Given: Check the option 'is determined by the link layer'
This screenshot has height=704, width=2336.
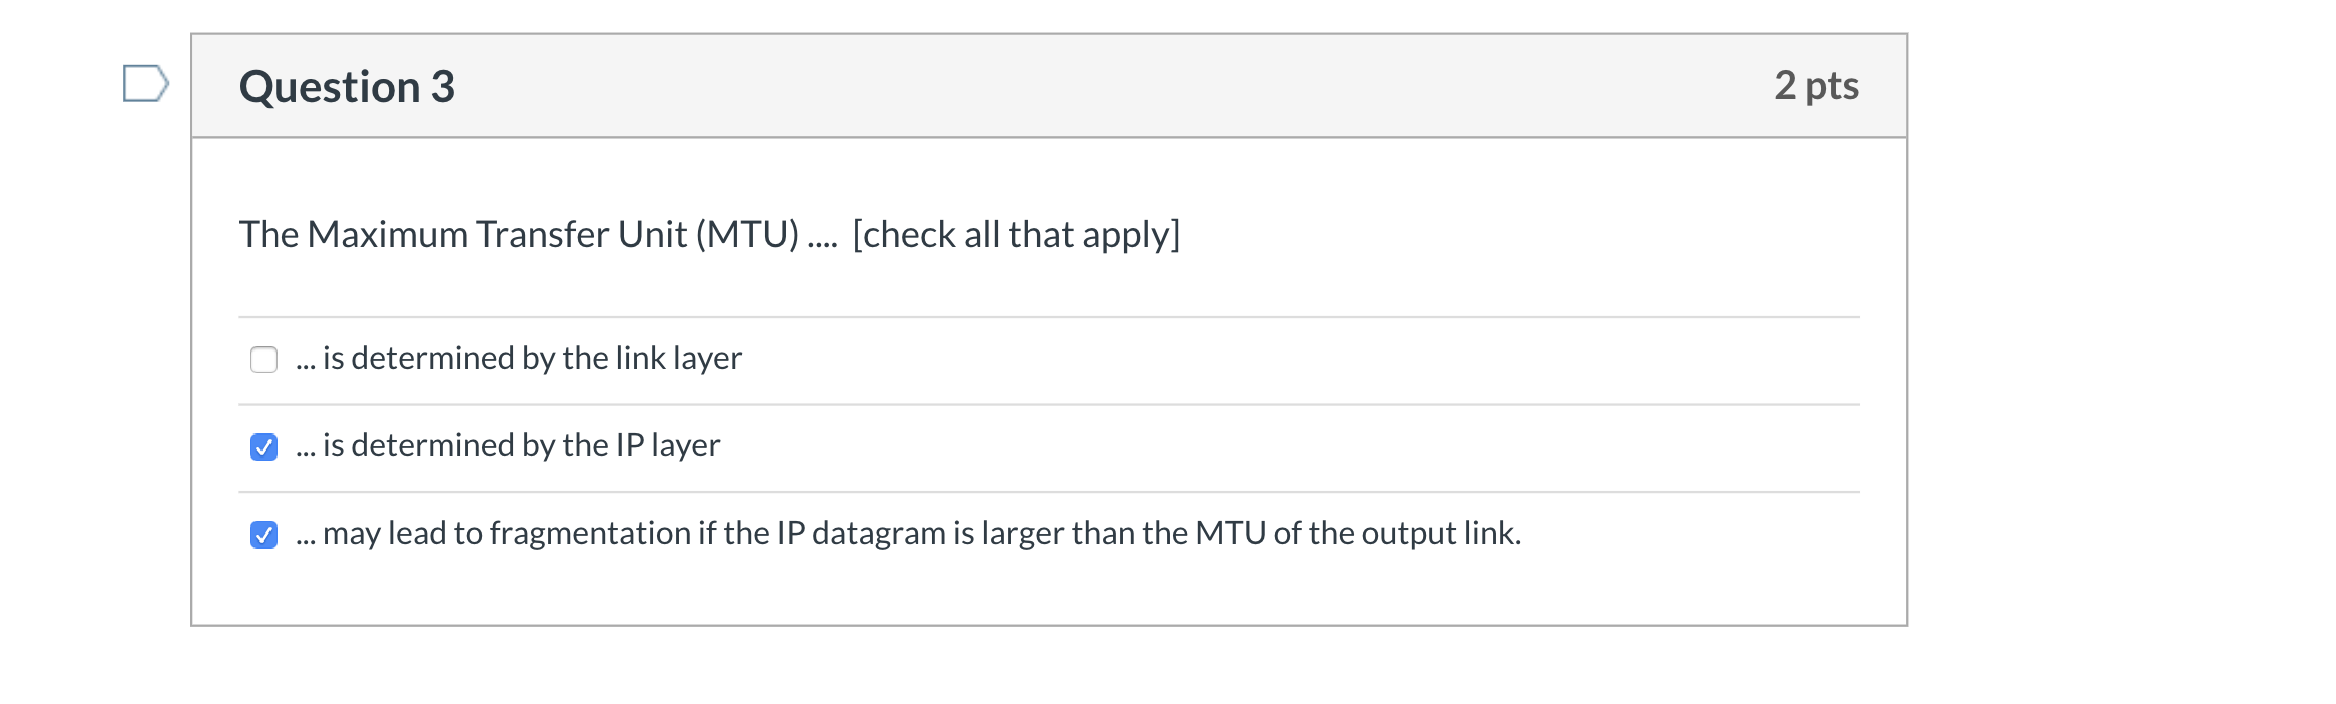Looking at the screenshot, I should pyautogui.click(x=263, y=358).
